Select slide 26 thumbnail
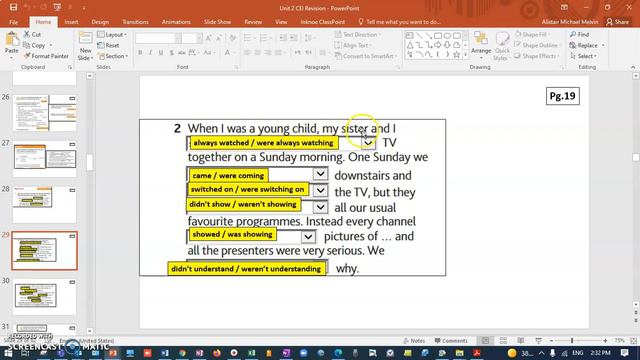 pyautogui.click(x=44, y=113)
